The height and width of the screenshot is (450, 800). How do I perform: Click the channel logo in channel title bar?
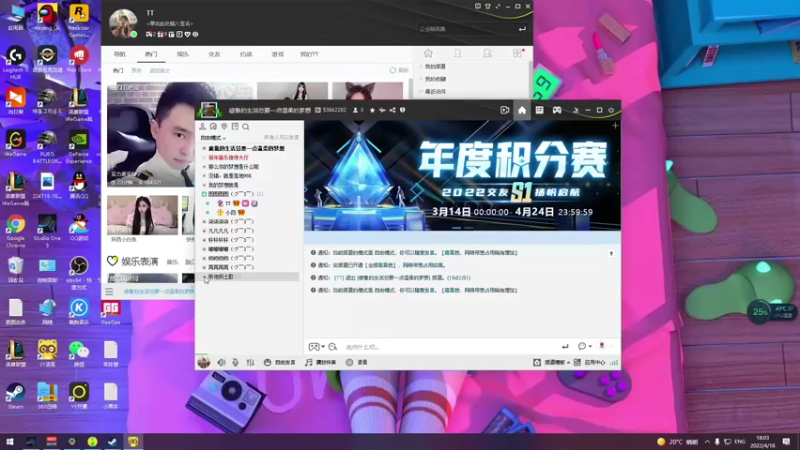click(x=209, y=109)
